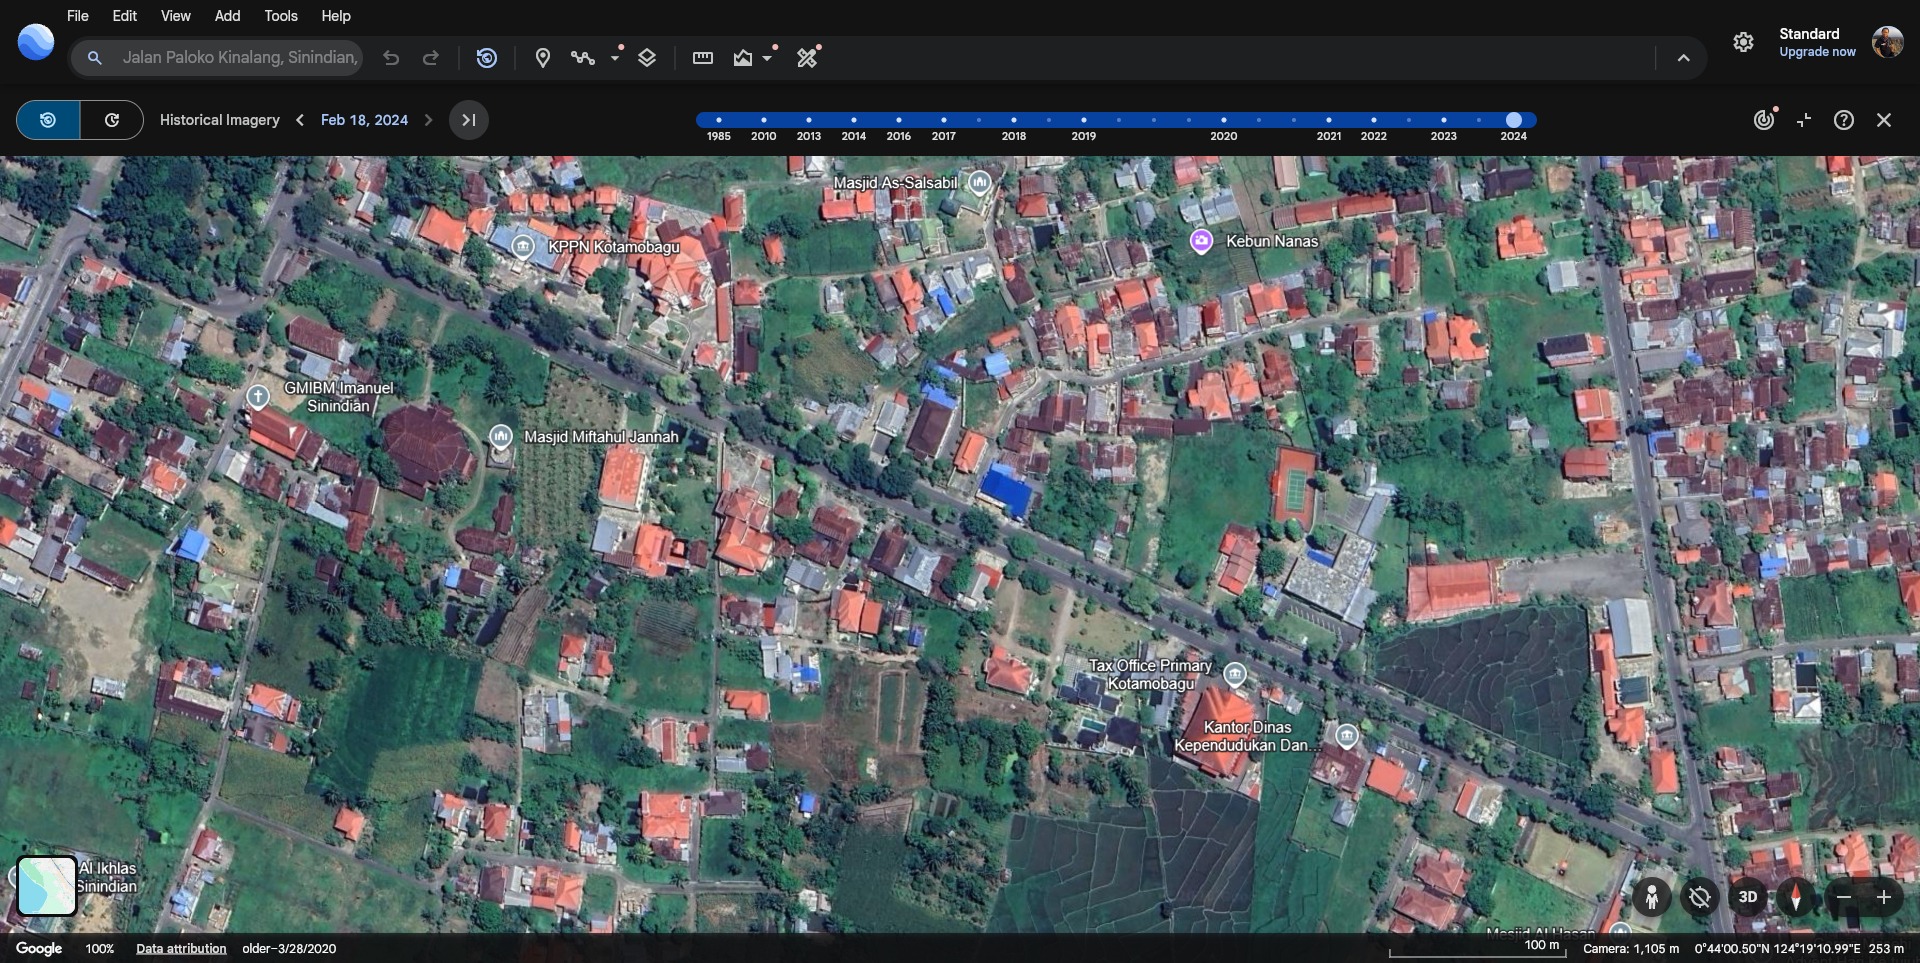Open the design tools icon
Image resolution: width=1920 pixels, height=963 pixels.
pos(808,58)
